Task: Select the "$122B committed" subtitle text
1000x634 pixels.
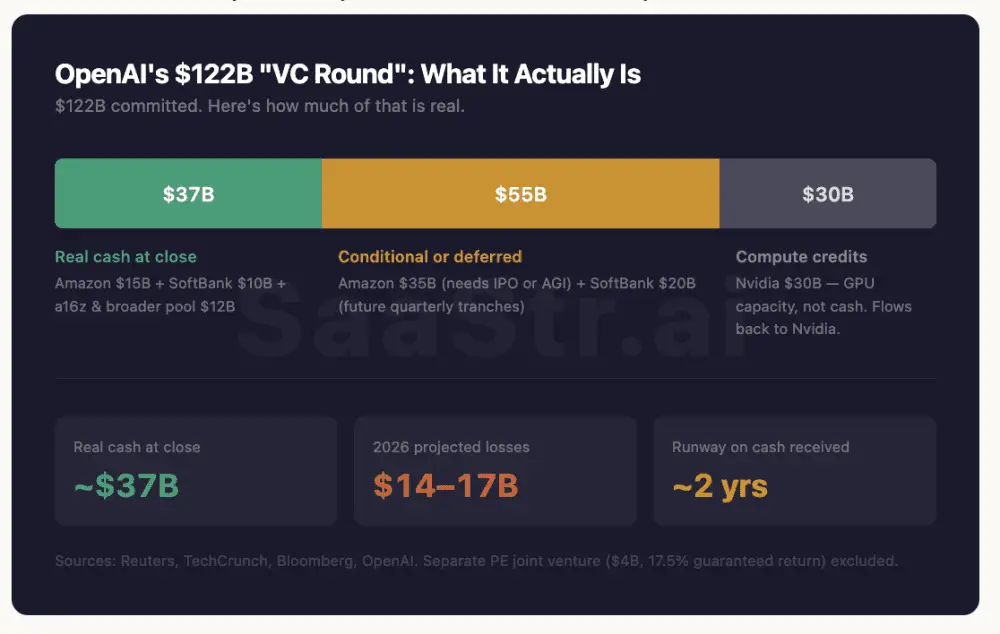Action: 260,105
